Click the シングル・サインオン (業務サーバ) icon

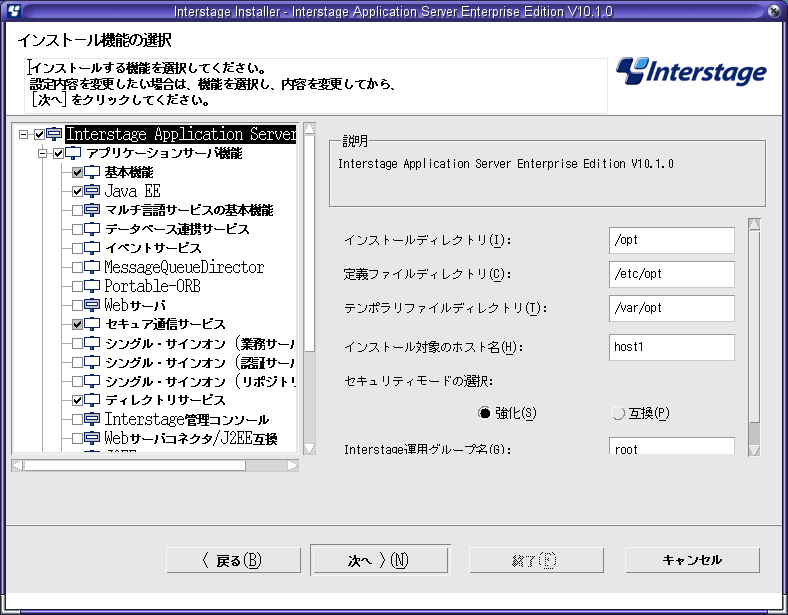click(91, 343)
